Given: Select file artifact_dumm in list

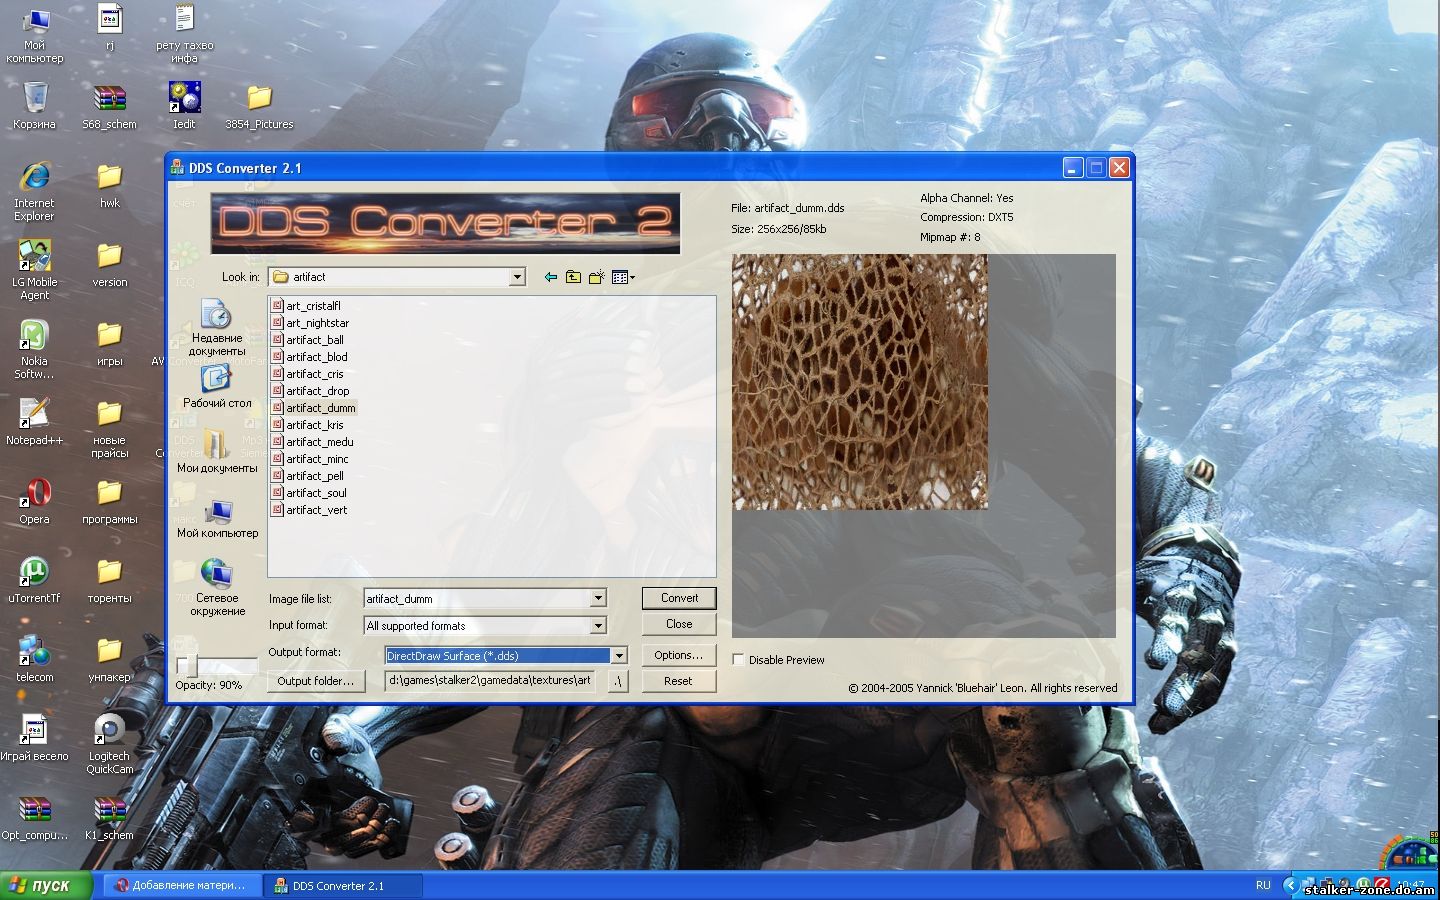Looking at the screenshot, I should click(313, 408).
